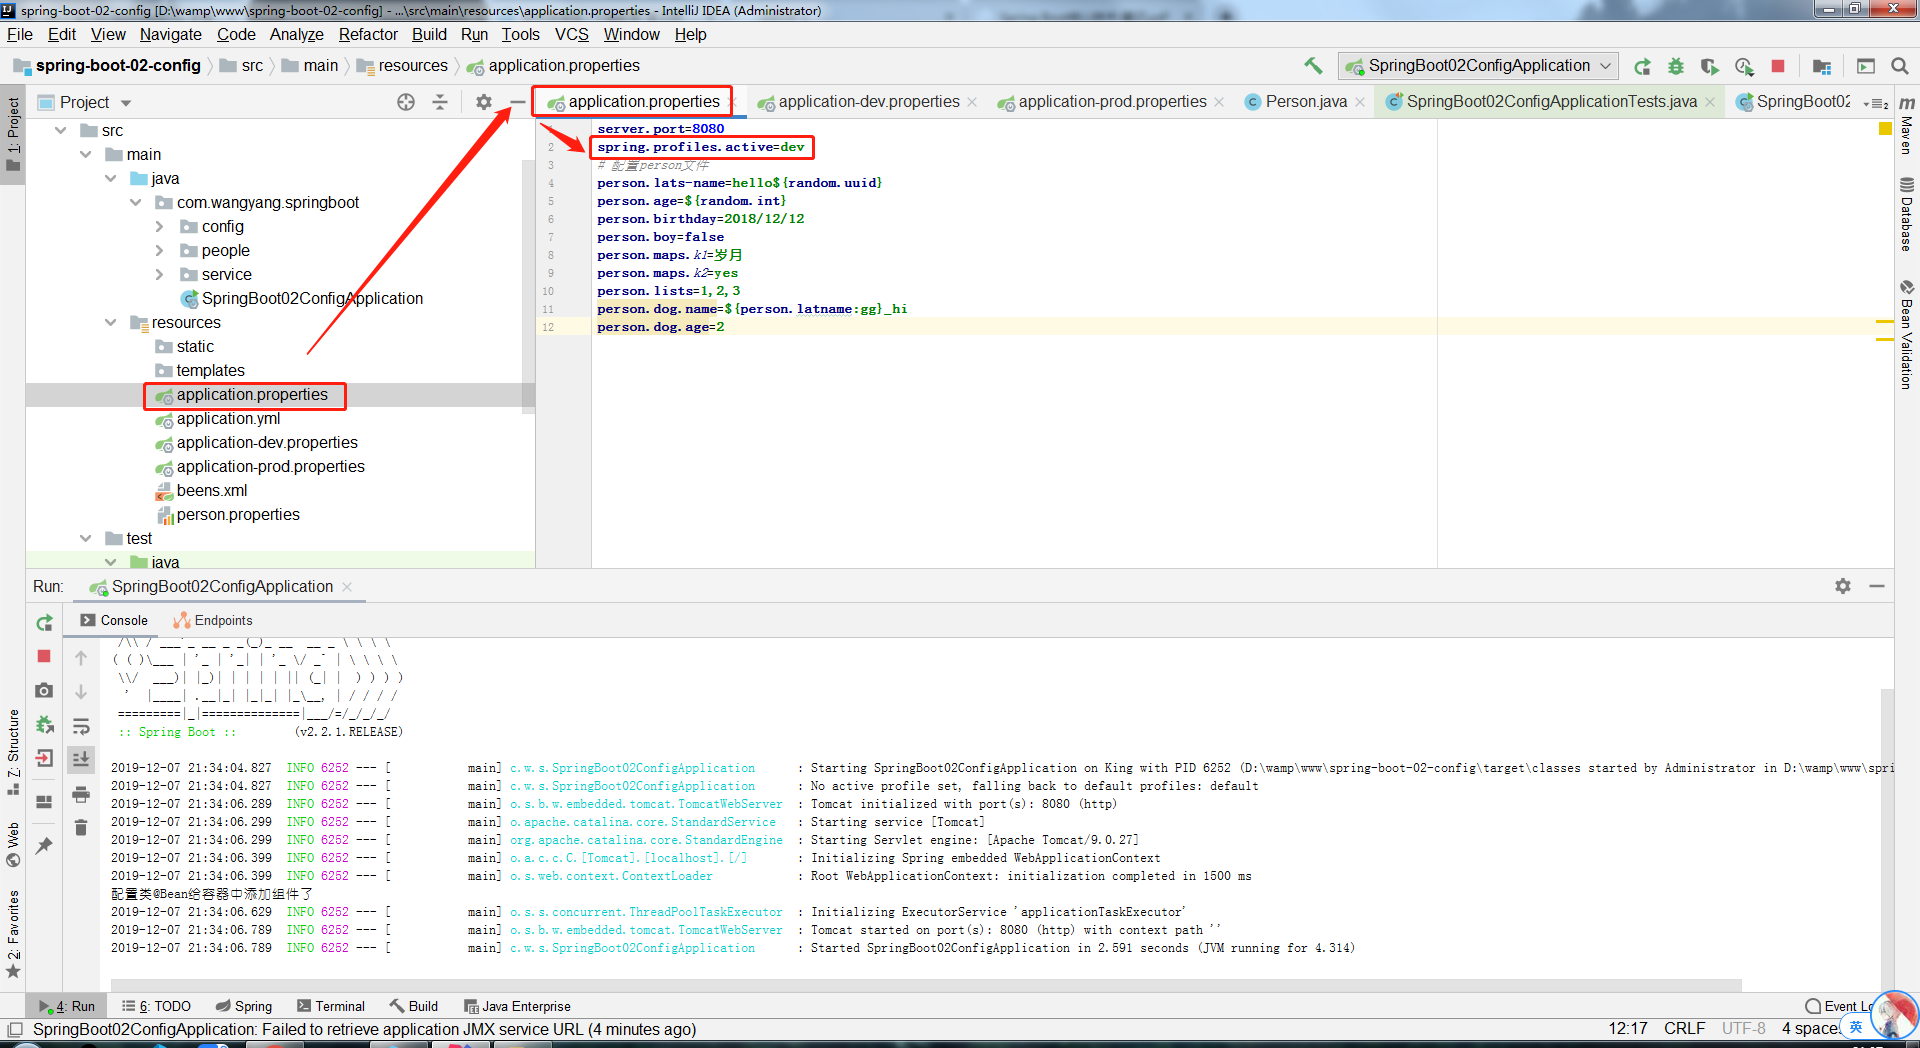Click the Build Project hammer icon
The width and height of the screenshot is (1920, 1048).
pyautogui.click(x=1313, y=66)
